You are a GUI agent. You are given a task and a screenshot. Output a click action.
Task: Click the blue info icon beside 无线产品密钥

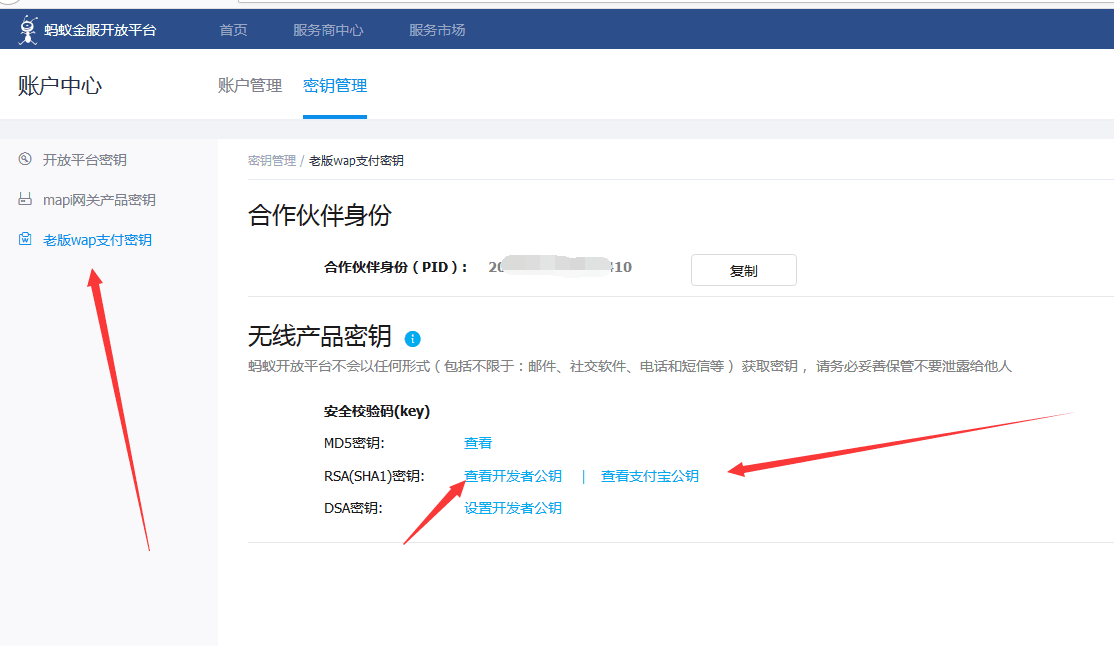[x=413, y=338]
